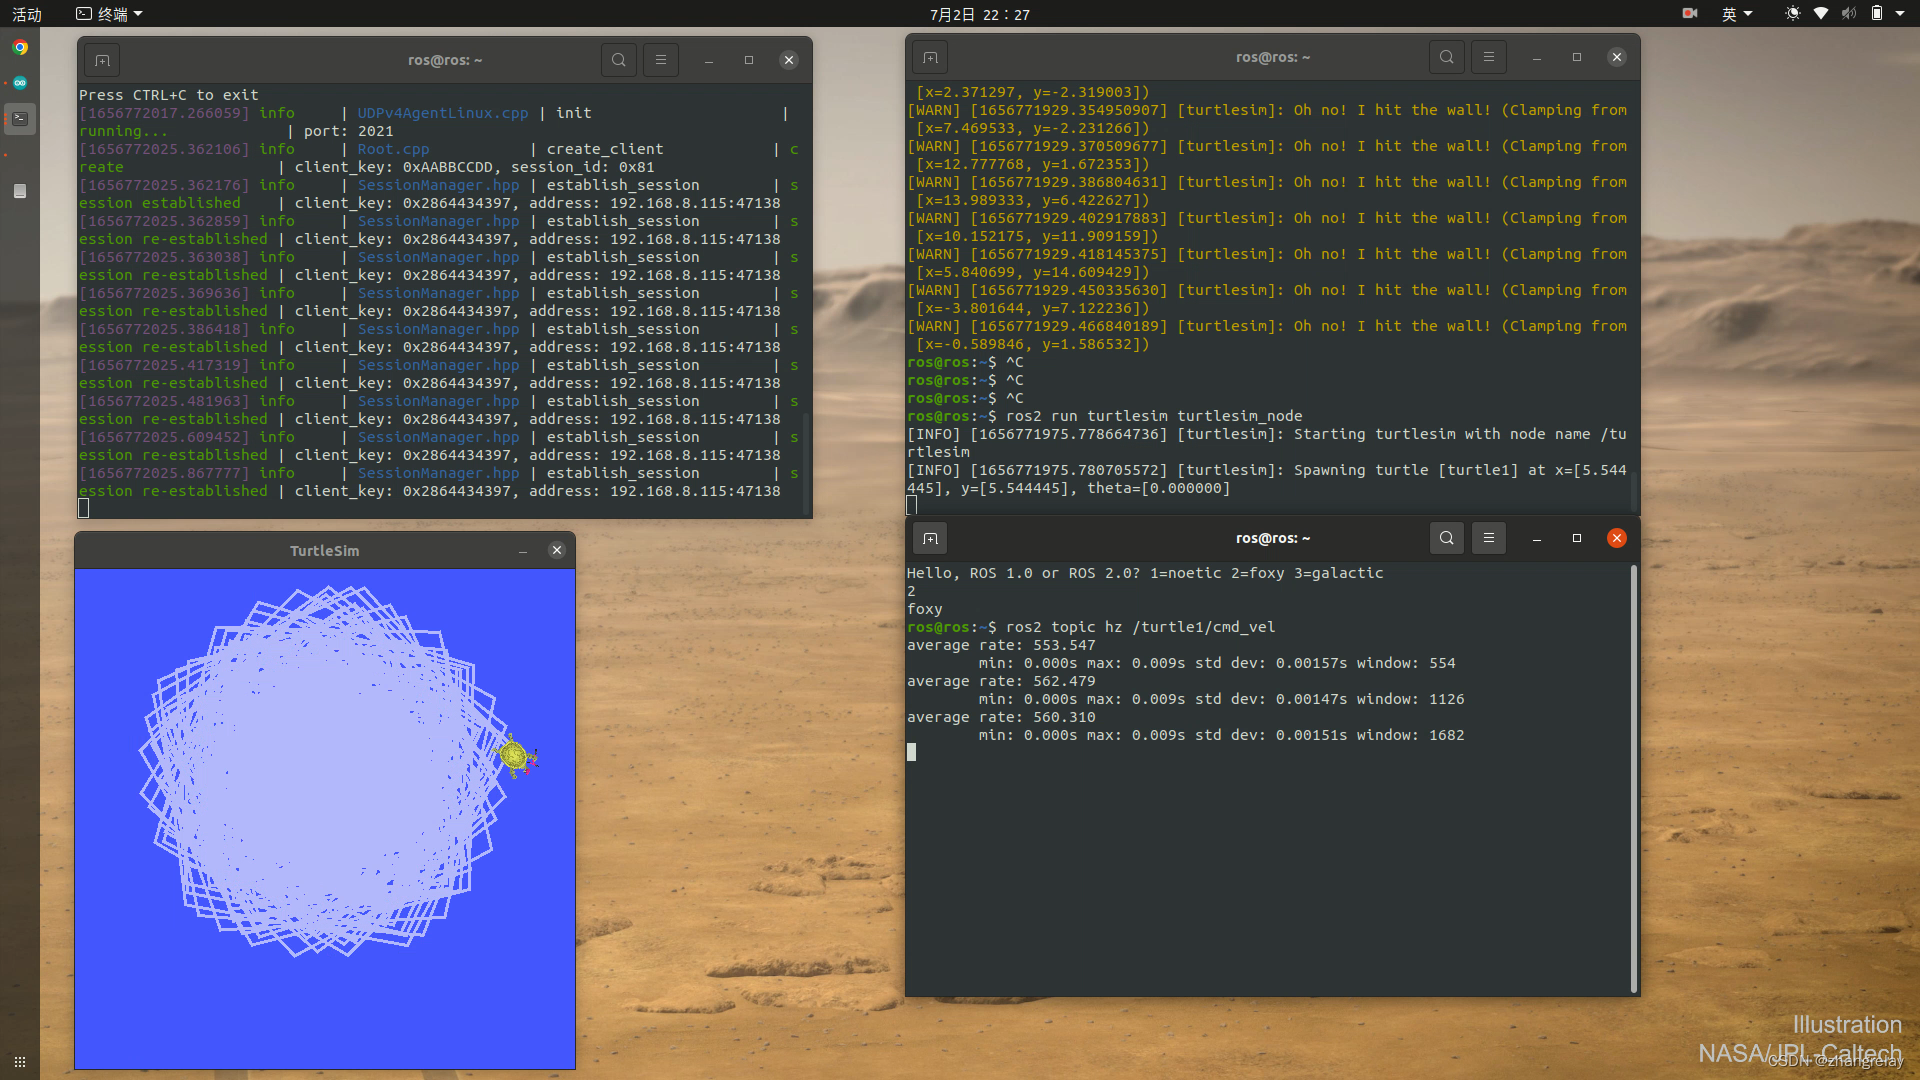Screen dimensions: 1920x1080
Task: Maximize the top-left terminal window
Action: pos(749,60)
